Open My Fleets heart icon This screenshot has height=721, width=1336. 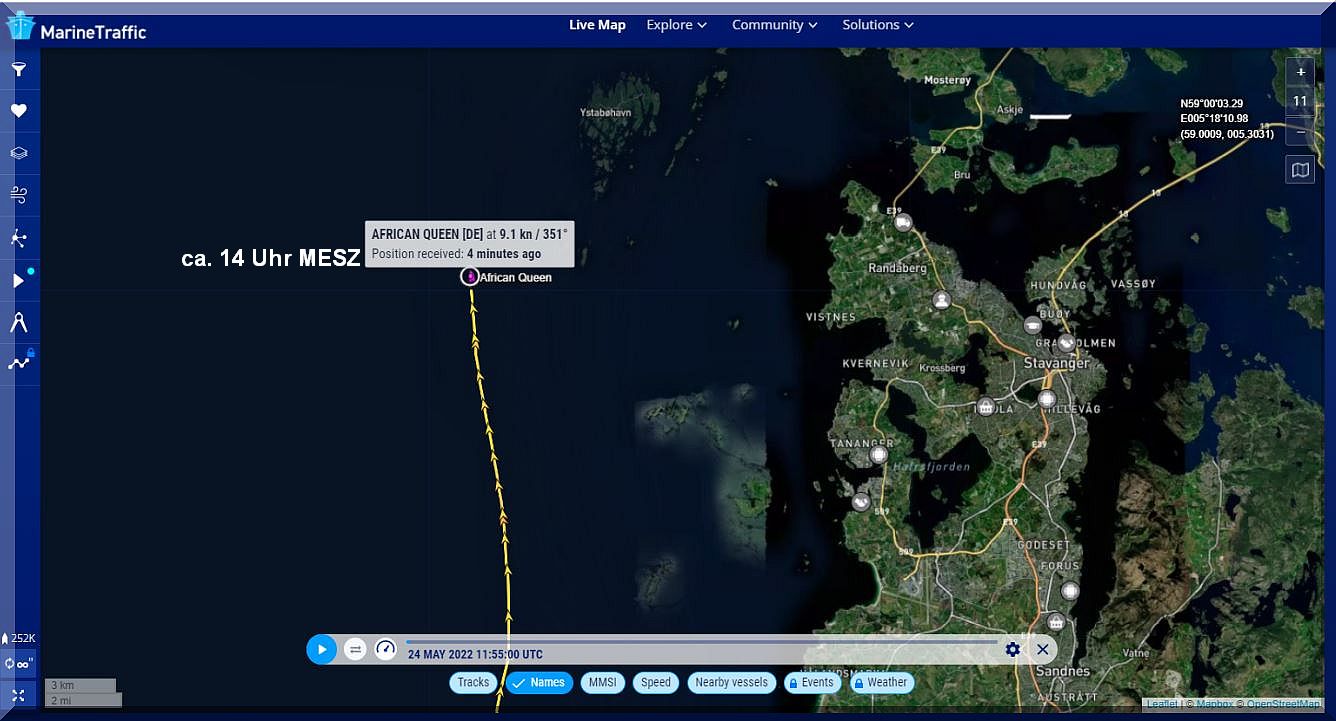[18, 111]
